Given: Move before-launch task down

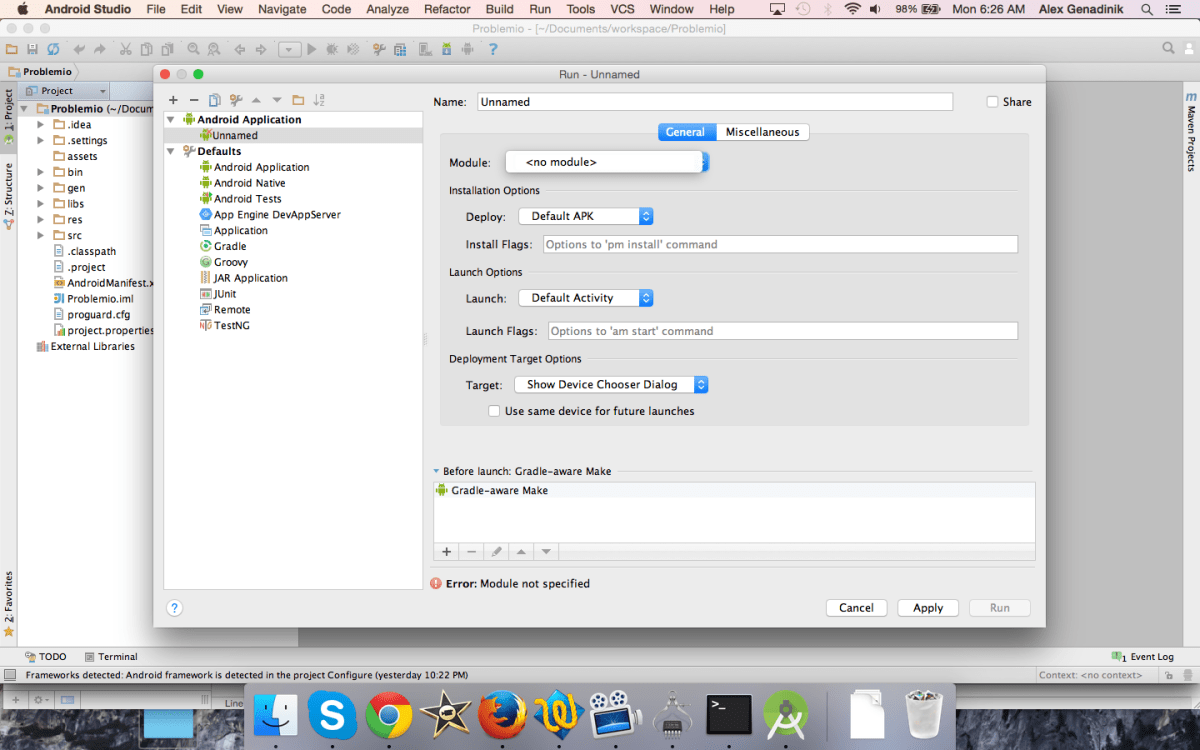Looking at the screenshot, I should tap(545, 551).
